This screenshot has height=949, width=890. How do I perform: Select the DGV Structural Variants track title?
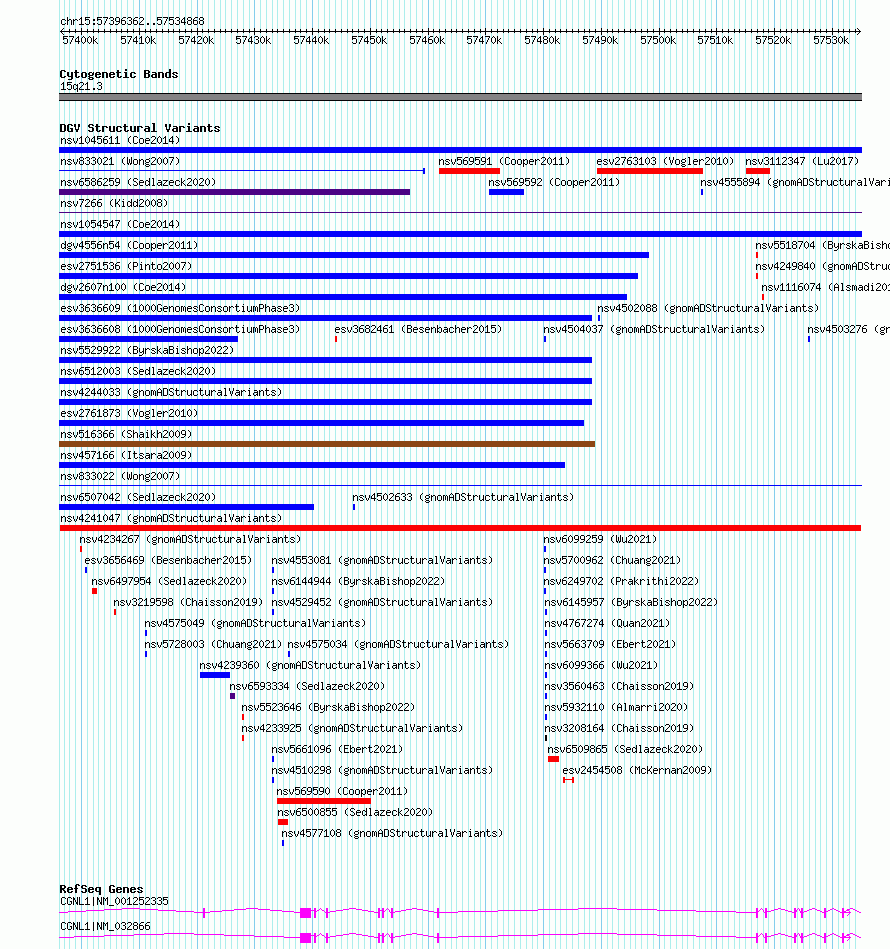[140, 128]
